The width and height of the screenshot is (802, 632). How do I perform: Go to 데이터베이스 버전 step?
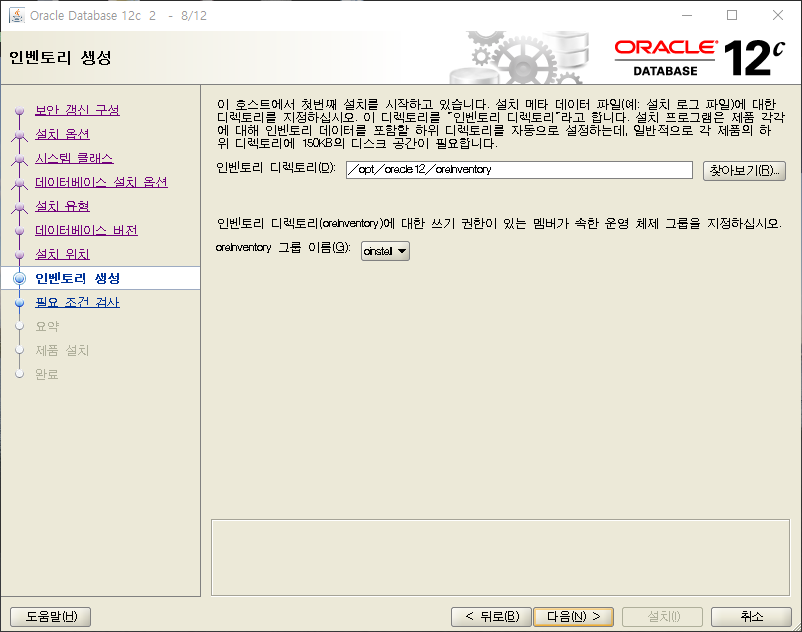tap(86, 230)
